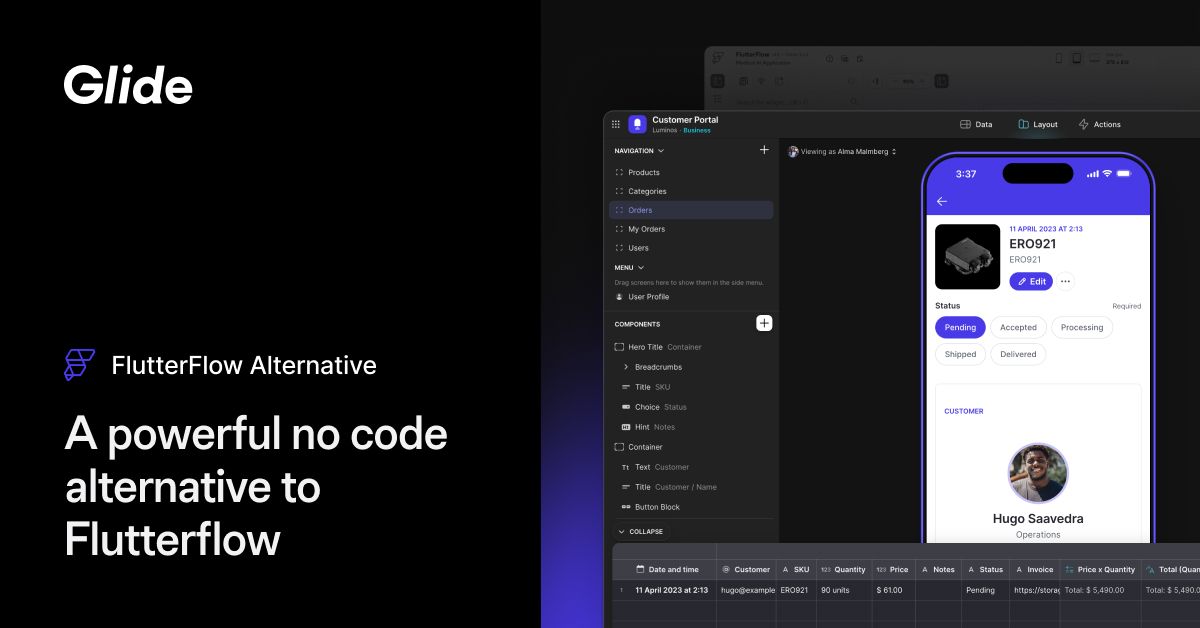Click the My Orders screen icon
The height and width of the screenshot is (628, 1200).
[619, 229]
